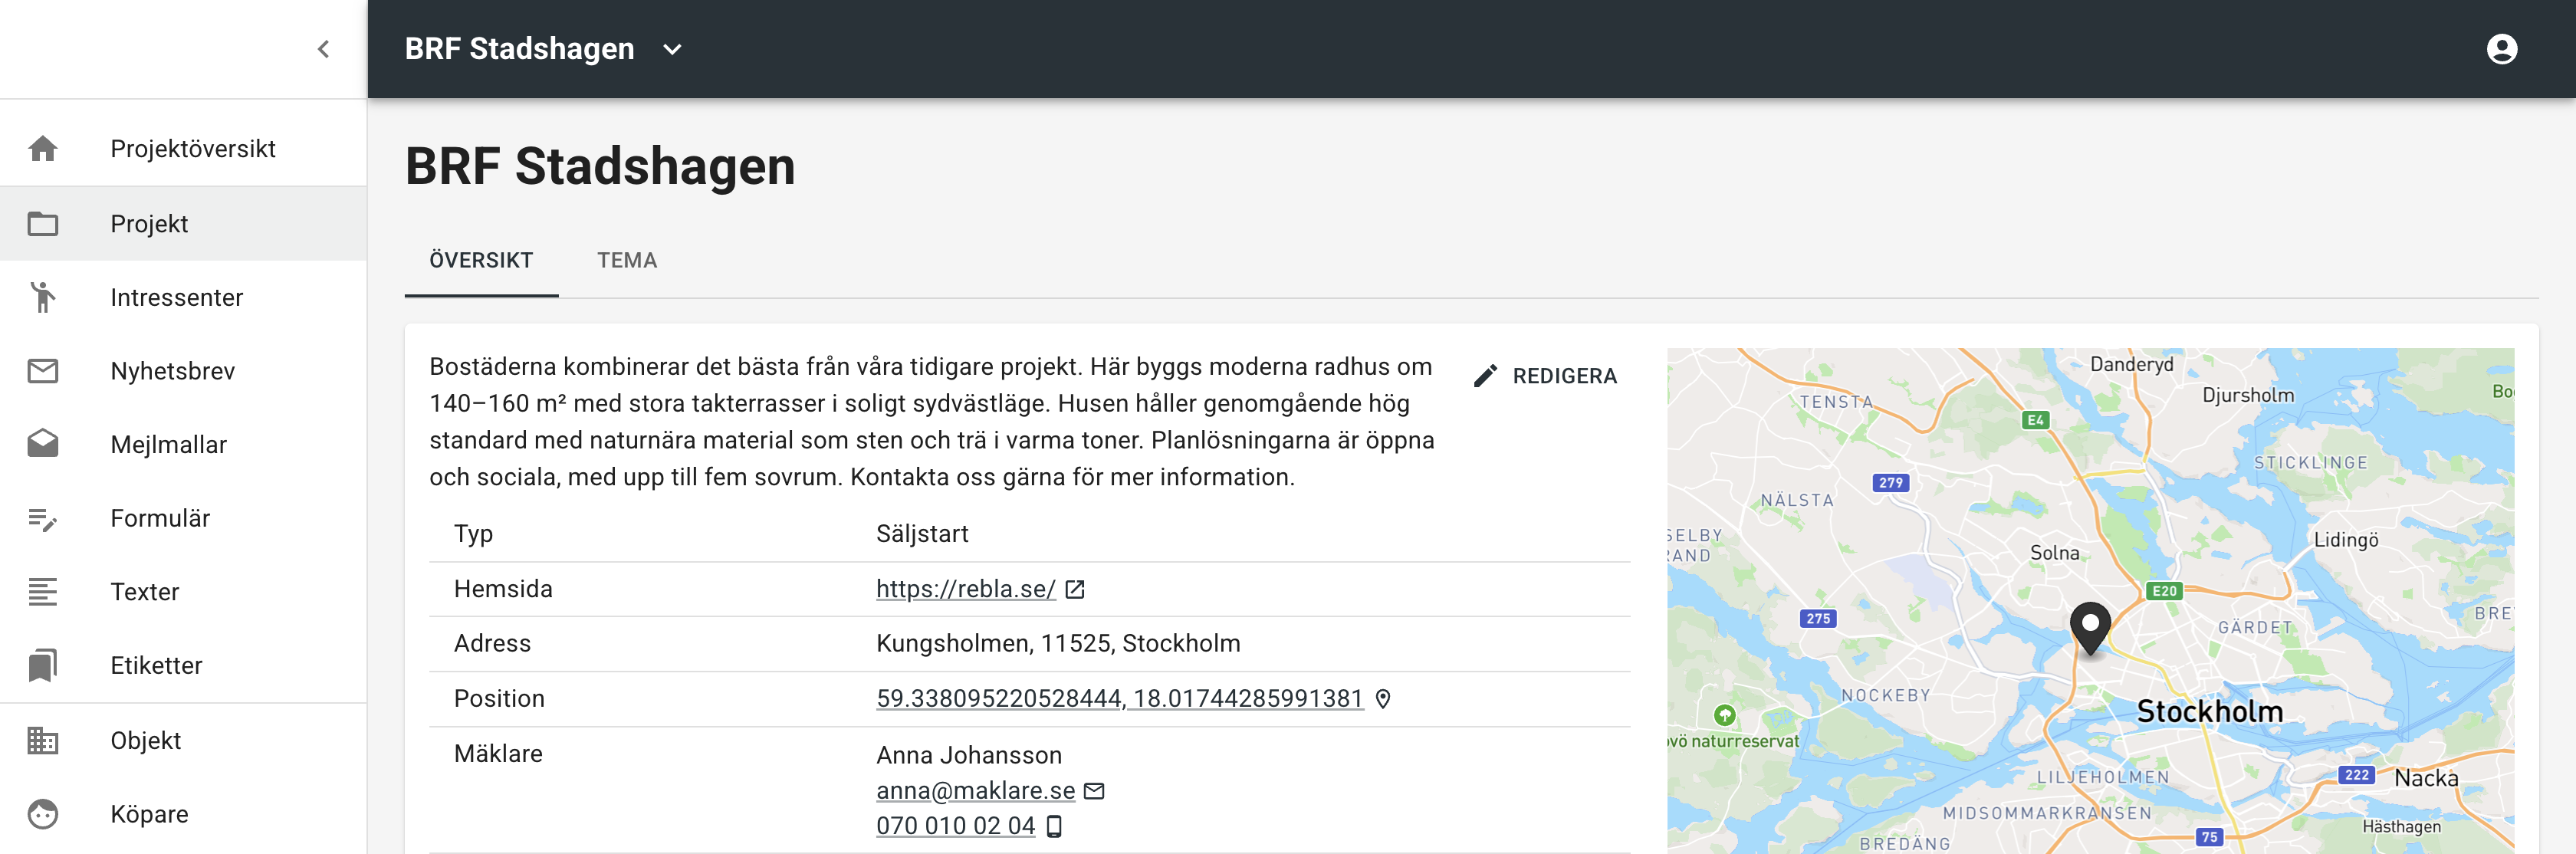Click the home icon beside Projektöversikt
2576x854 pixels.
[43, 149]
